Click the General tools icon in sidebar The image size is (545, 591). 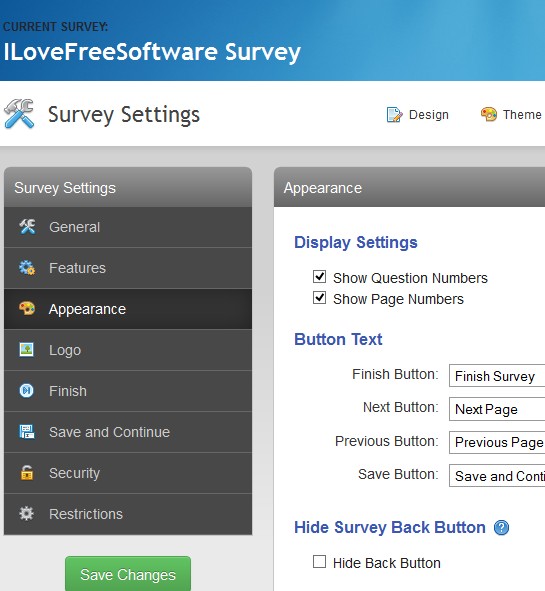(x=27, y=227)
